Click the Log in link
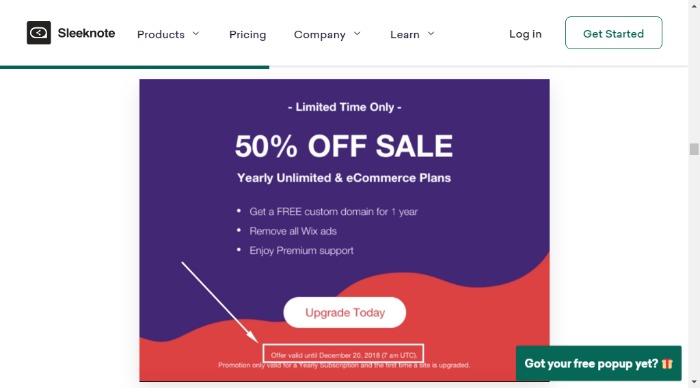The width and height of the screenshot is (700, 388). tap(525, 34)
